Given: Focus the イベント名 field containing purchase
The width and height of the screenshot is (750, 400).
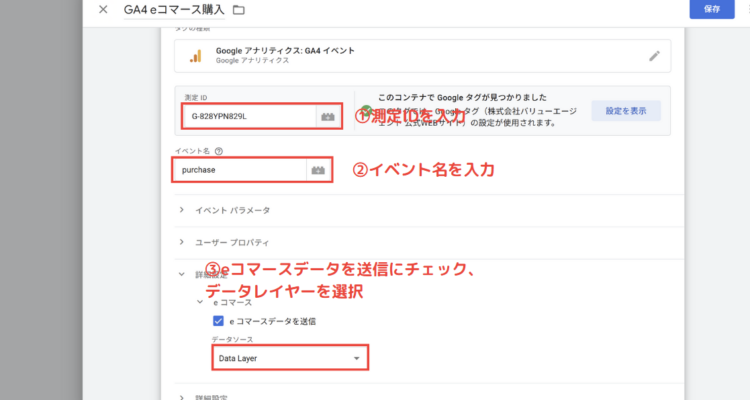Looking at the screenshot, I should point(240,170).
